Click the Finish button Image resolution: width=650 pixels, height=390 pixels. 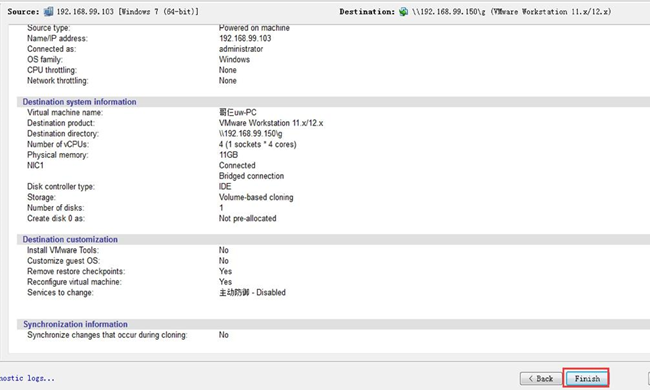[x=587, y=378]
